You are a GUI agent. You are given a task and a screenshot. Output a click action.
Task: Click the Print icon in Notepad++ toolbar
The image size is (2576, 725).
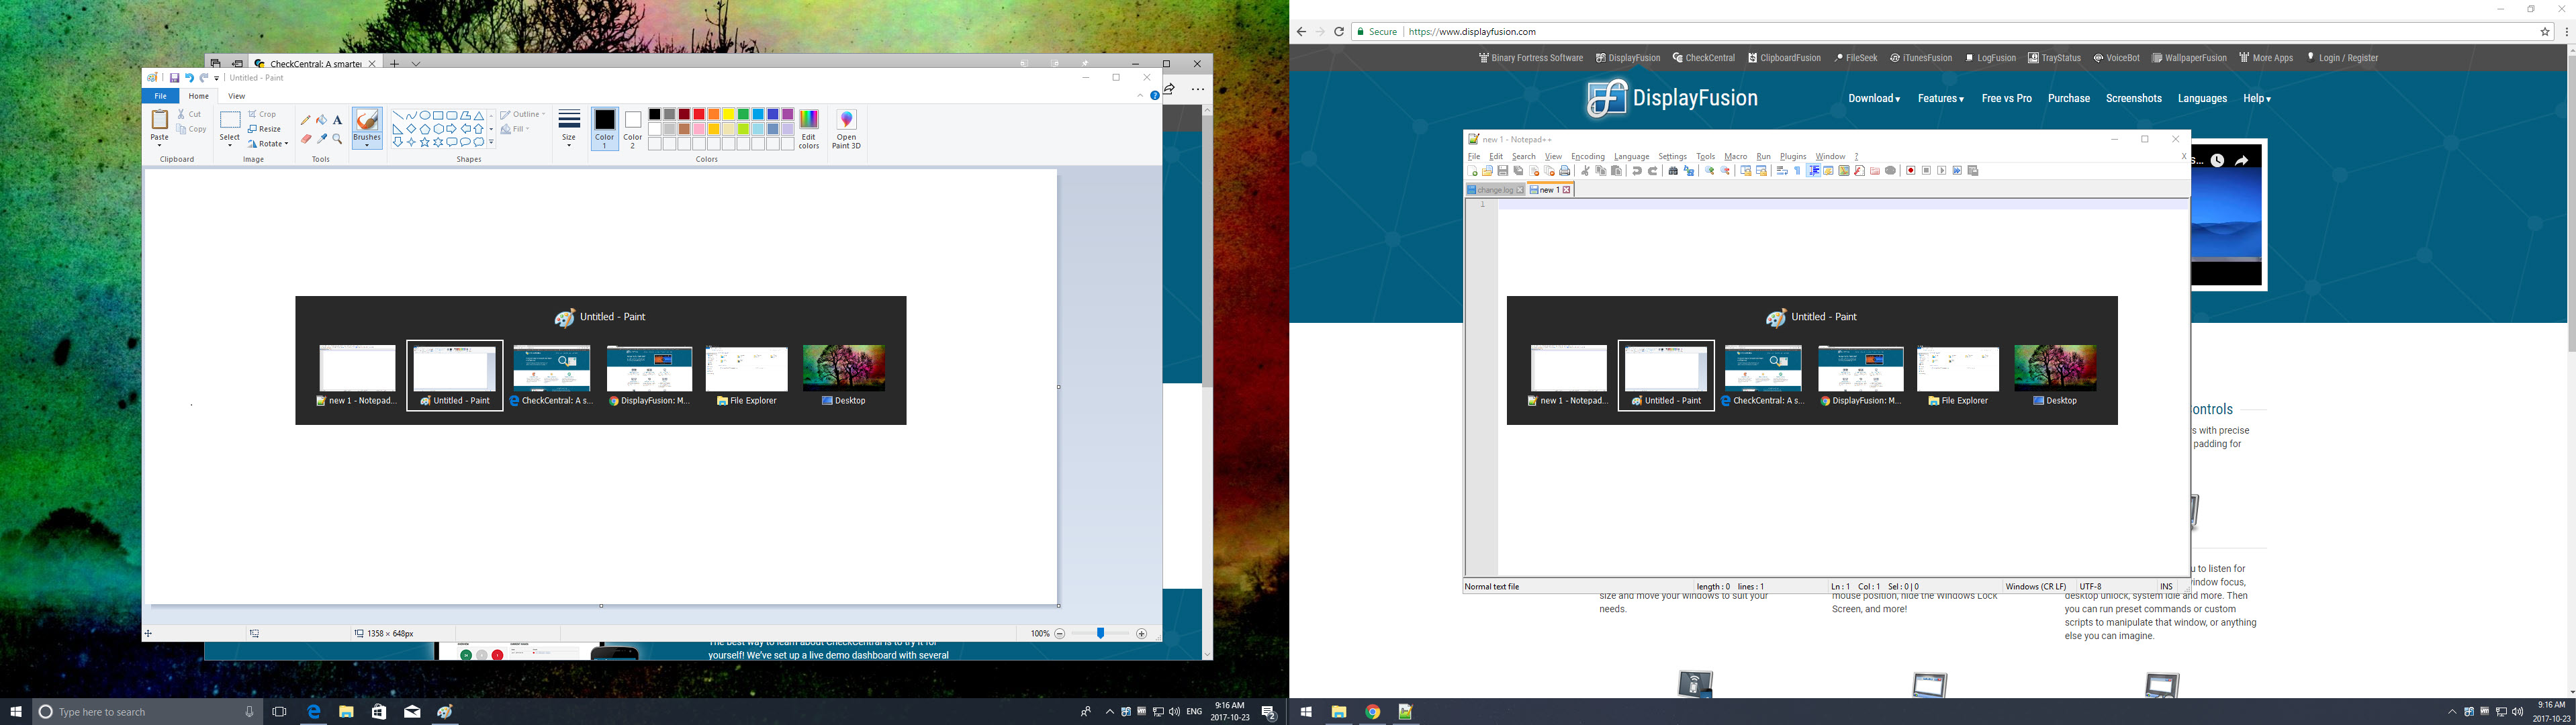(x=1565, y=171)
